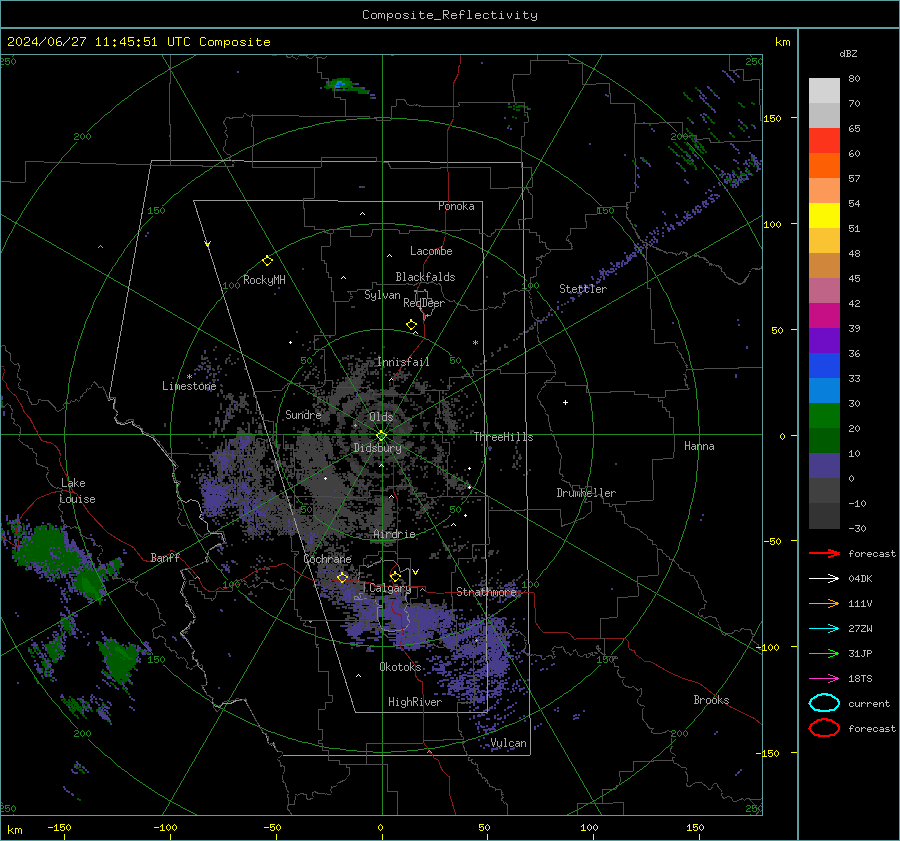The width and height of the screenshot is (900, 841).
Task: Click the Stettler label
Action: point(583,289)
